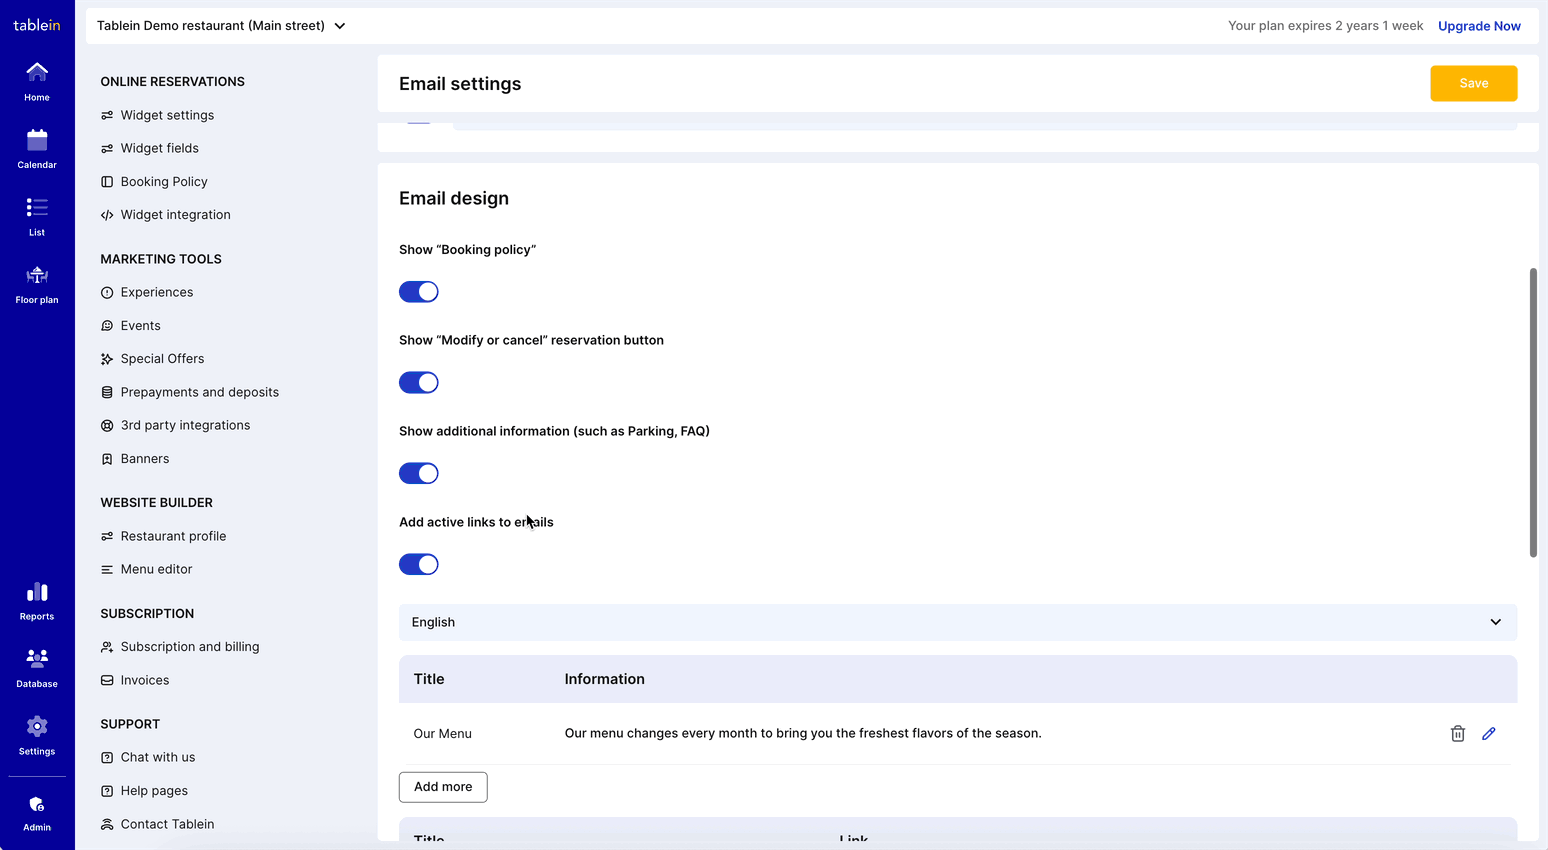Screen dimensions: 1548x850
Task: Open the Tablein Demo restaurant selector
Action: (x=221, y=26)
